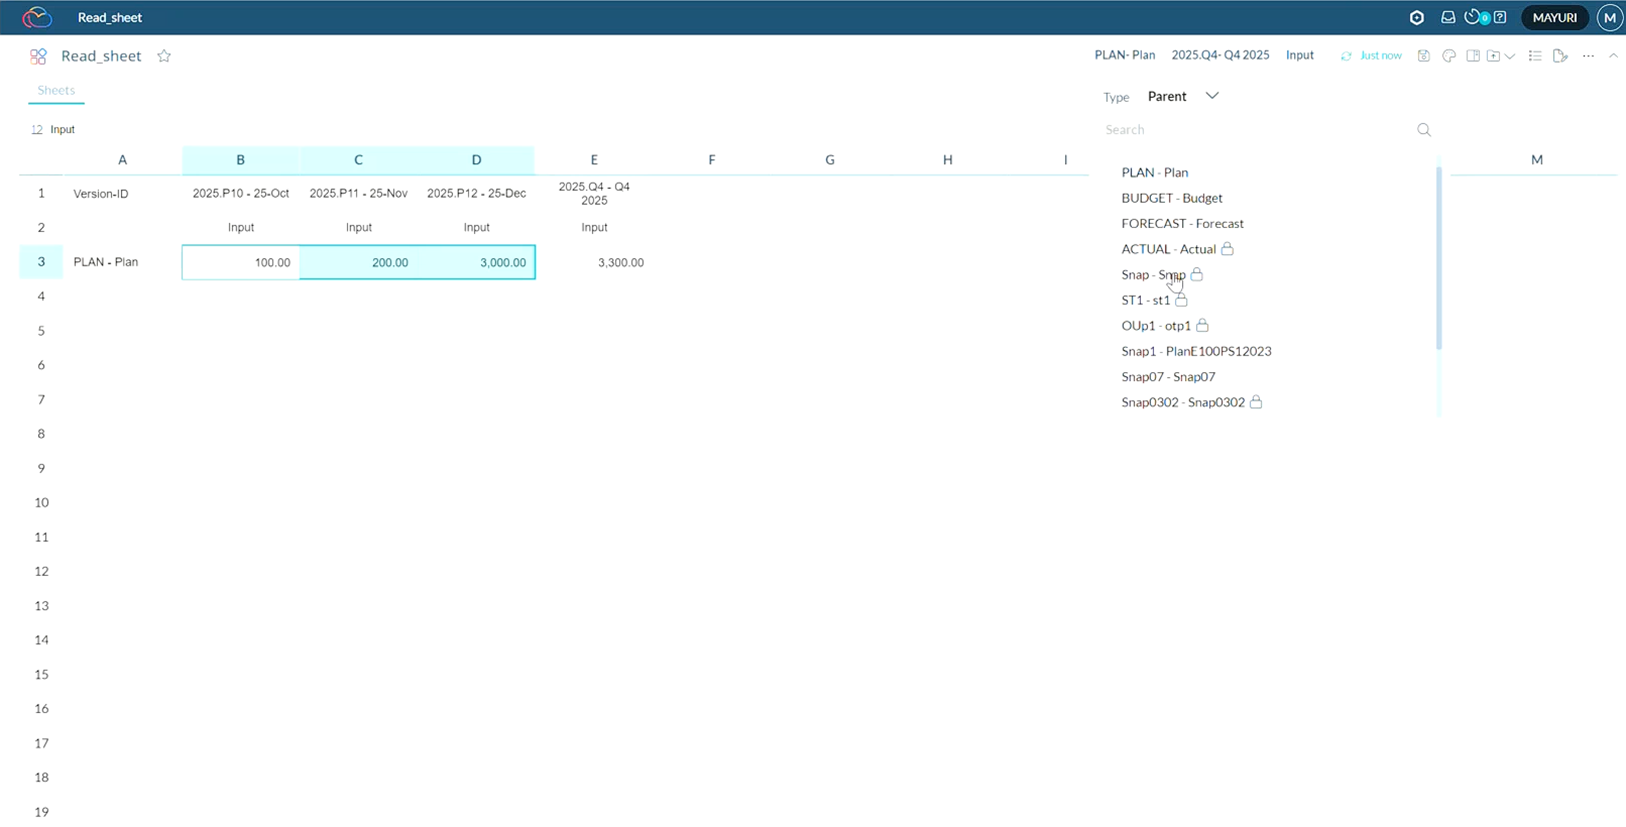The image size is (1626, 827).
Task: Open the Type Parent dropdown
Action: point(1183,96)
